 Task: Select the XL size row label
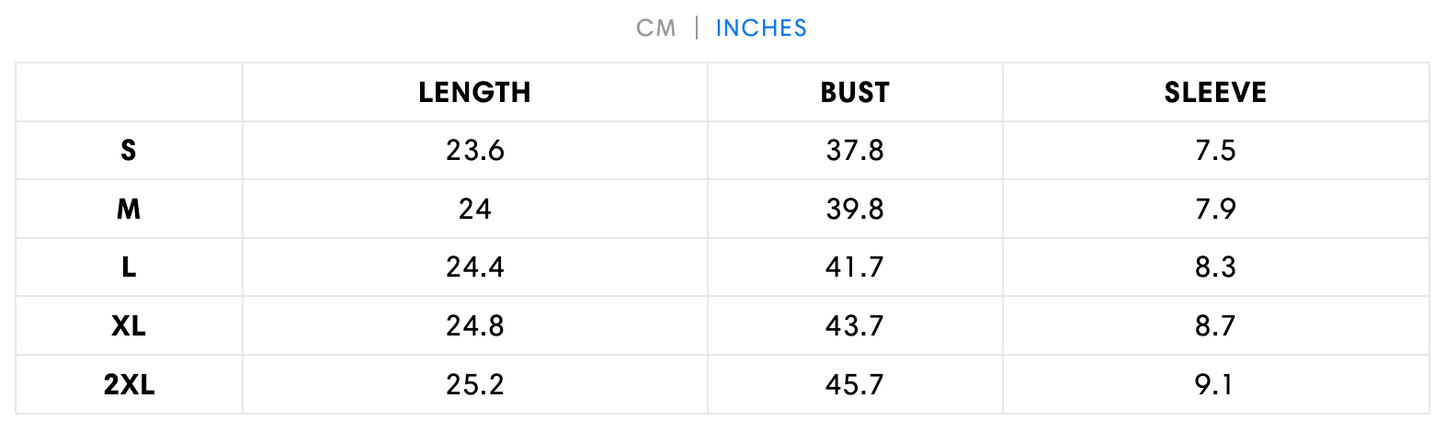click(128, 326)
